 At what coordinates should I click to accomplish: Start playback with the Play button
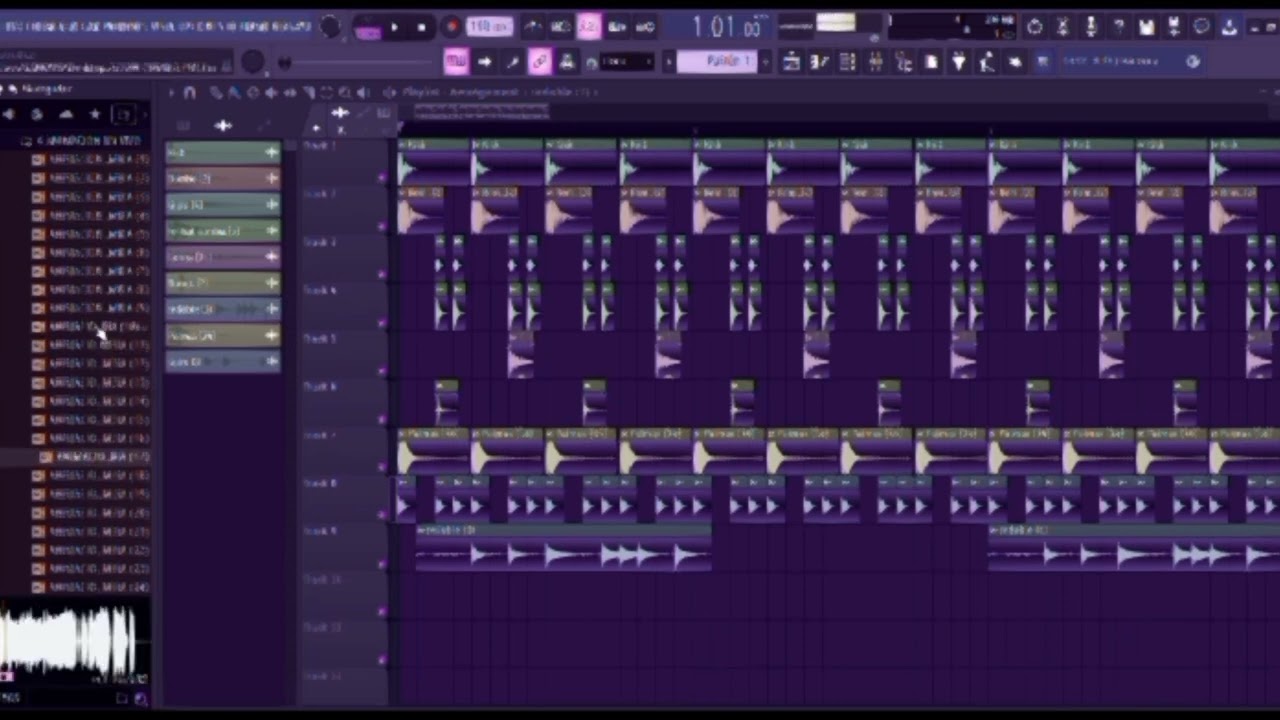[395, 28]
